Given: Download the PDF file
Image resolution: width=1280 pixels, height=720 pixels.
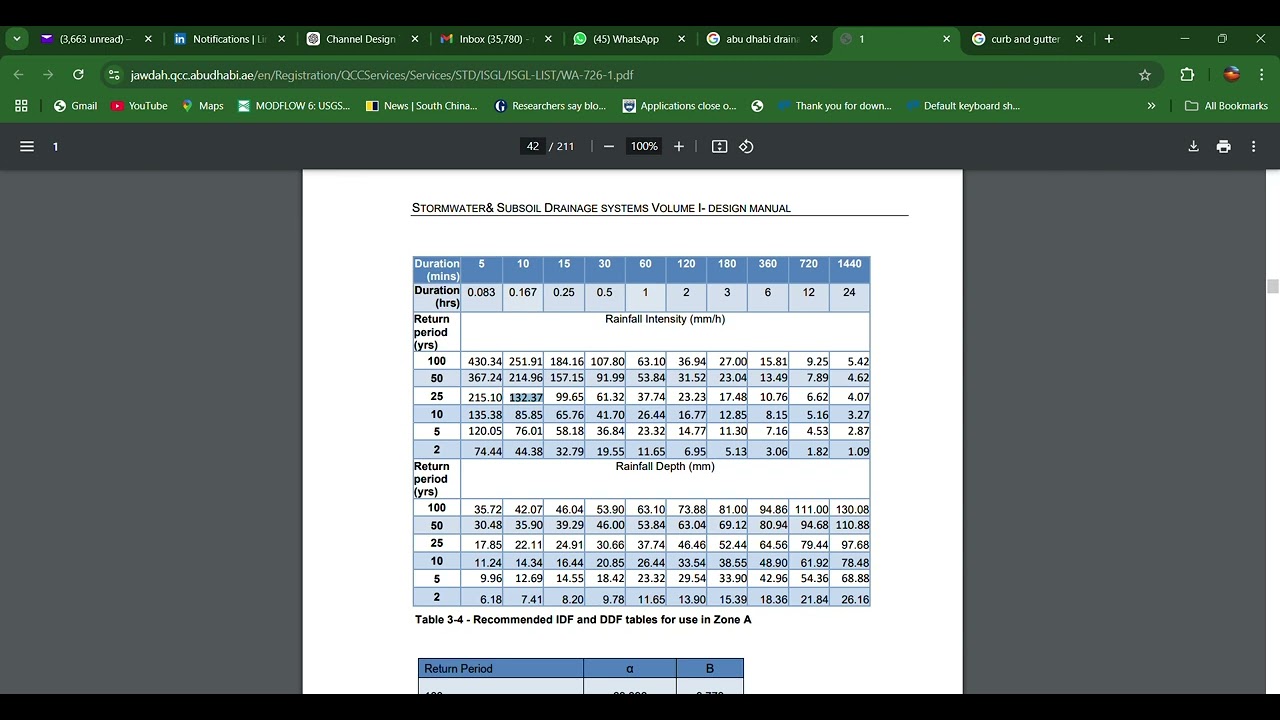Looking at the screenshot, I should click(1193, 146).
